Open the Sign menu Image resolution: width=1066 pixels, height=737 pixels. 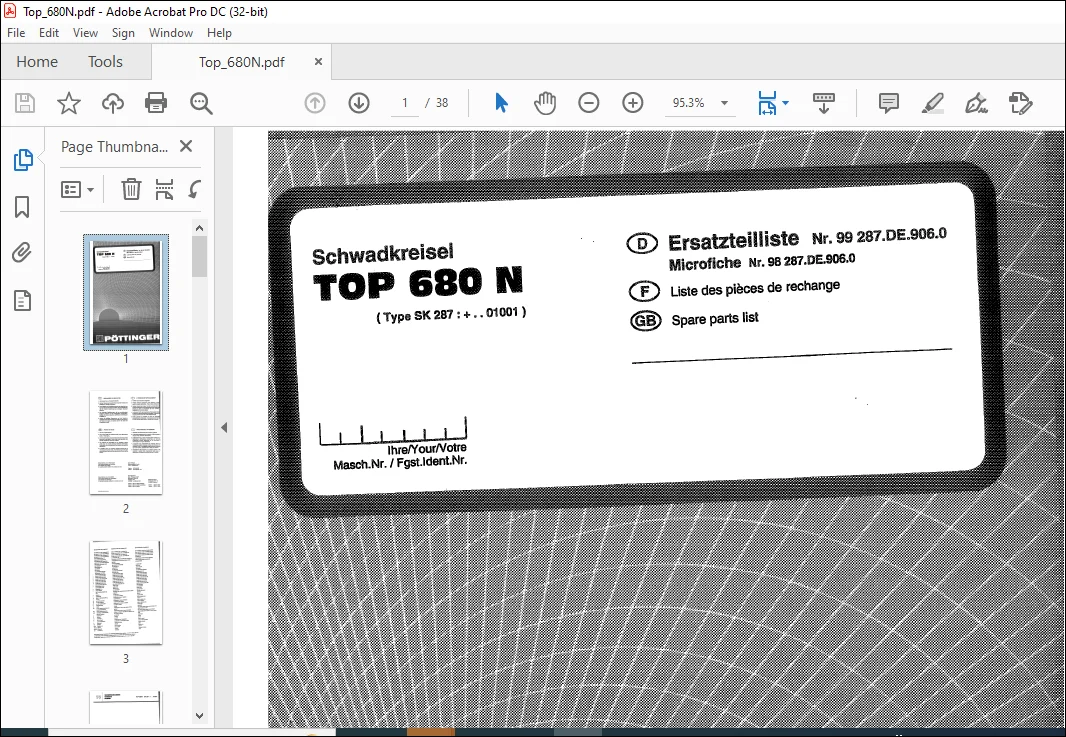pyautogui.click(x=123, y=33)
